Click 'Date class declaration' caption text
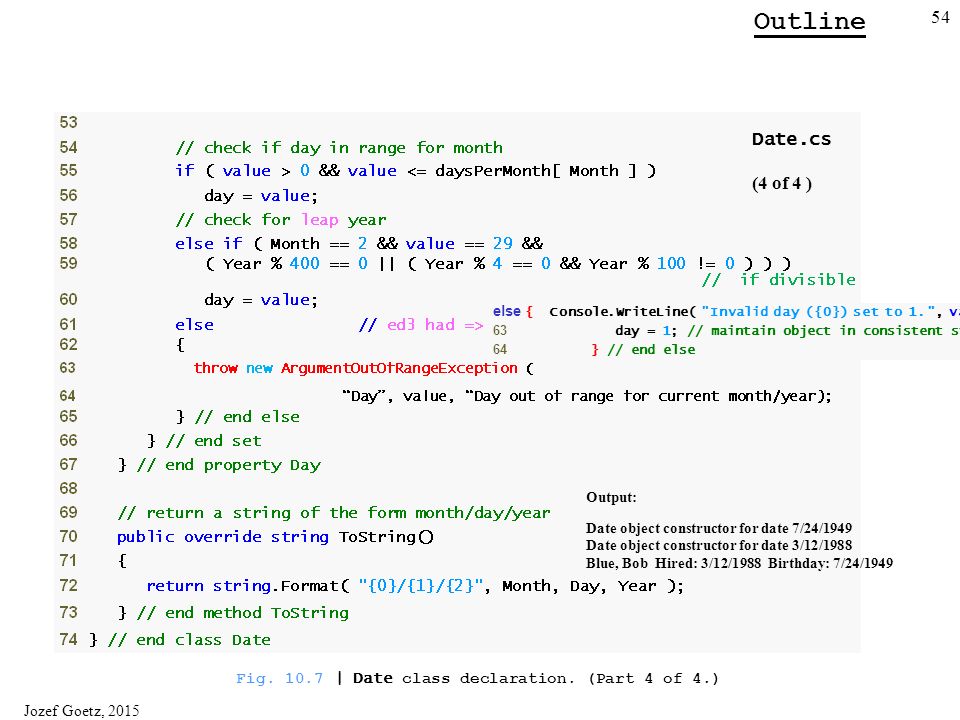This screenshot has width=960, height=720. click(x=463, y=678)
